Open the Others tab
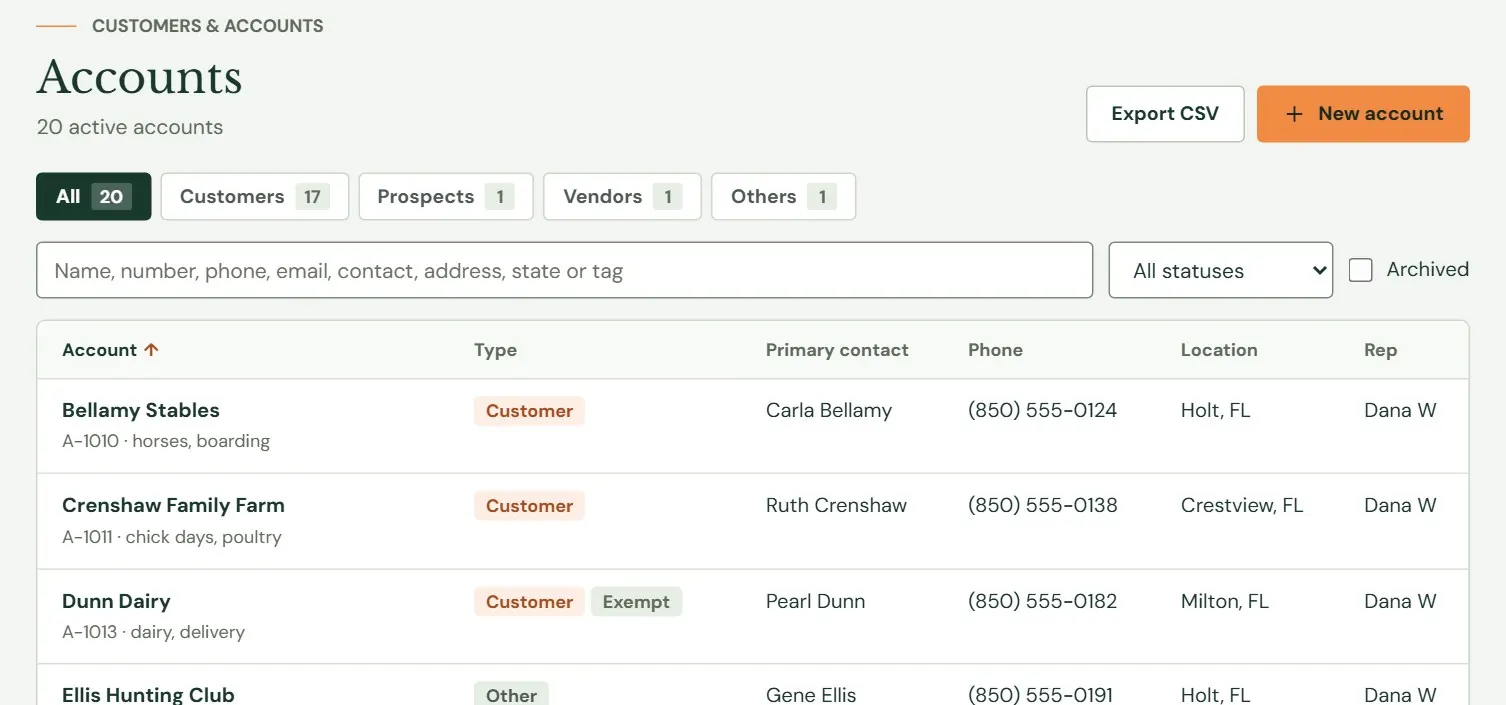1506x705 pixels. (x=783, y=196)
